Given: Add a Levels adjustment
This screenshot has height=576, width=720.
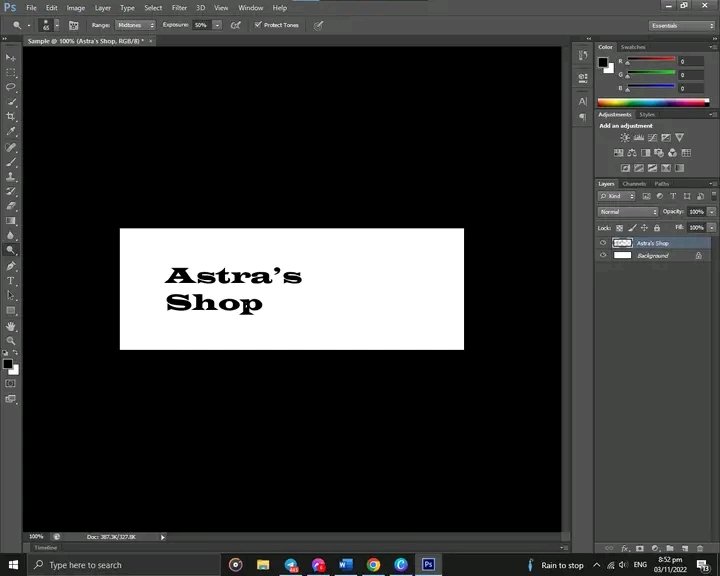Looking at the screenshot, I should pyautogui.click(x=639, y=138).
